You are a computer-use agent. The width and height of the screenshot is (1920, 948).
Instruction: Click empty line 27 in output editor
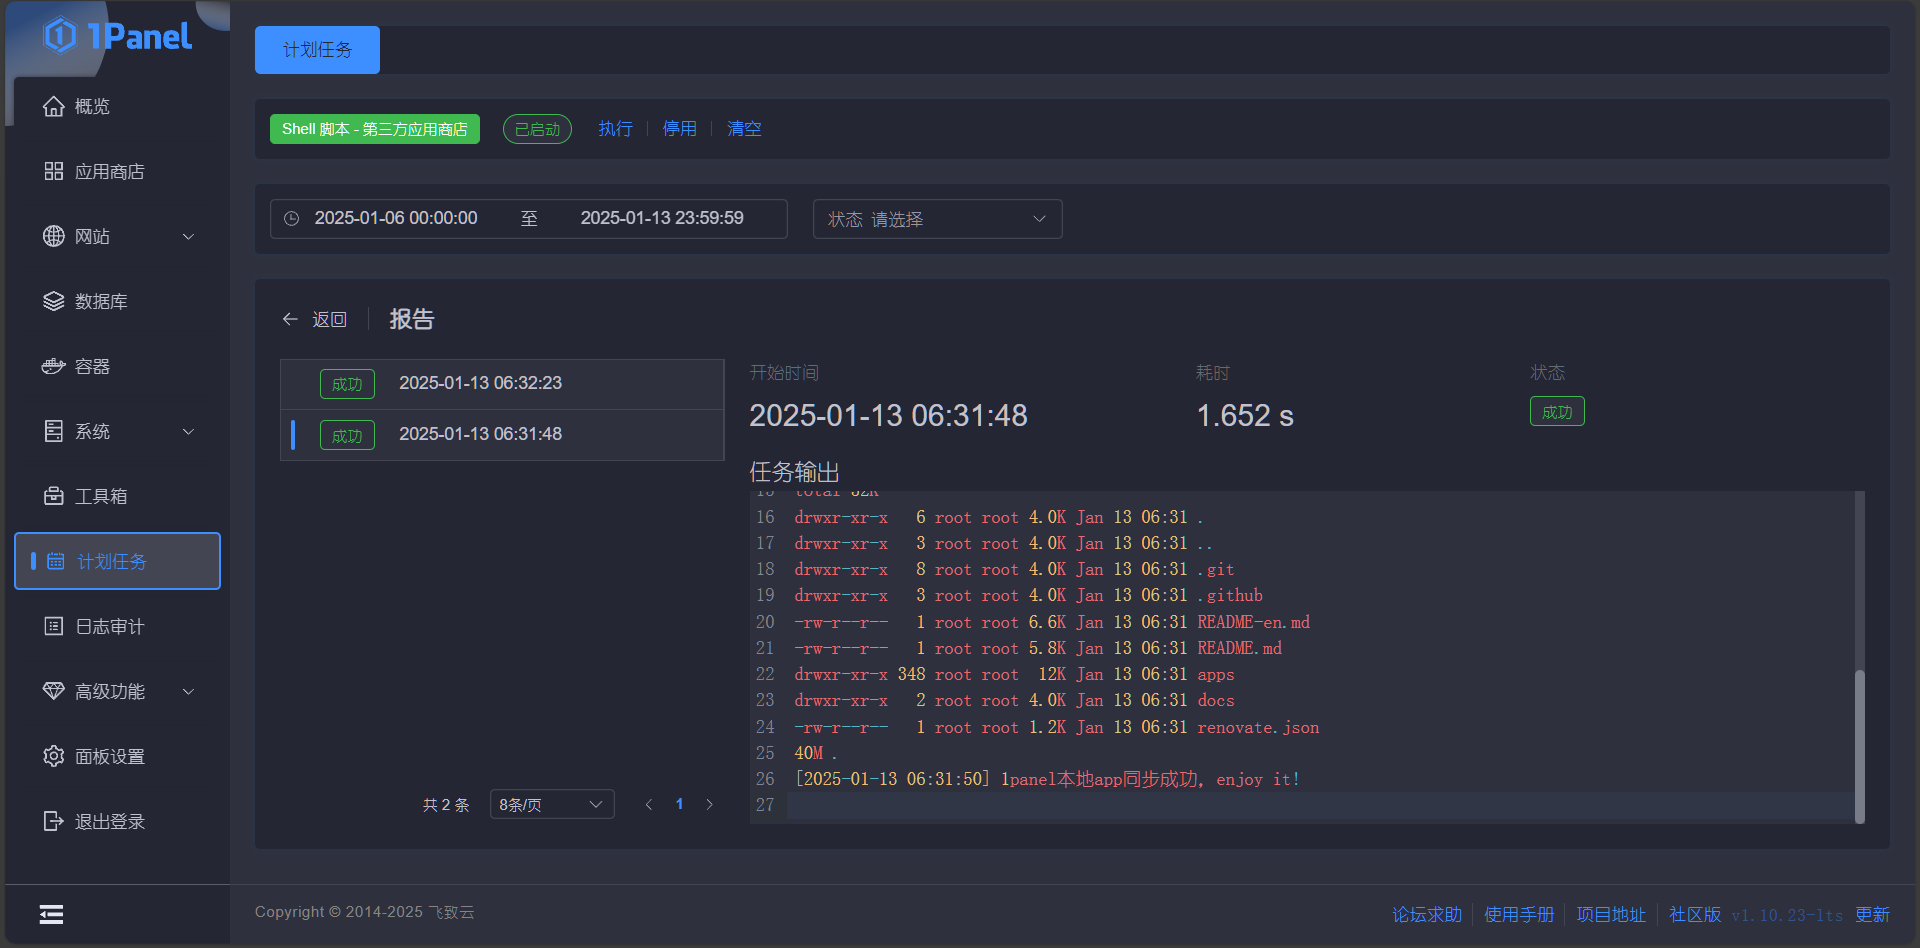point(1320,805)
